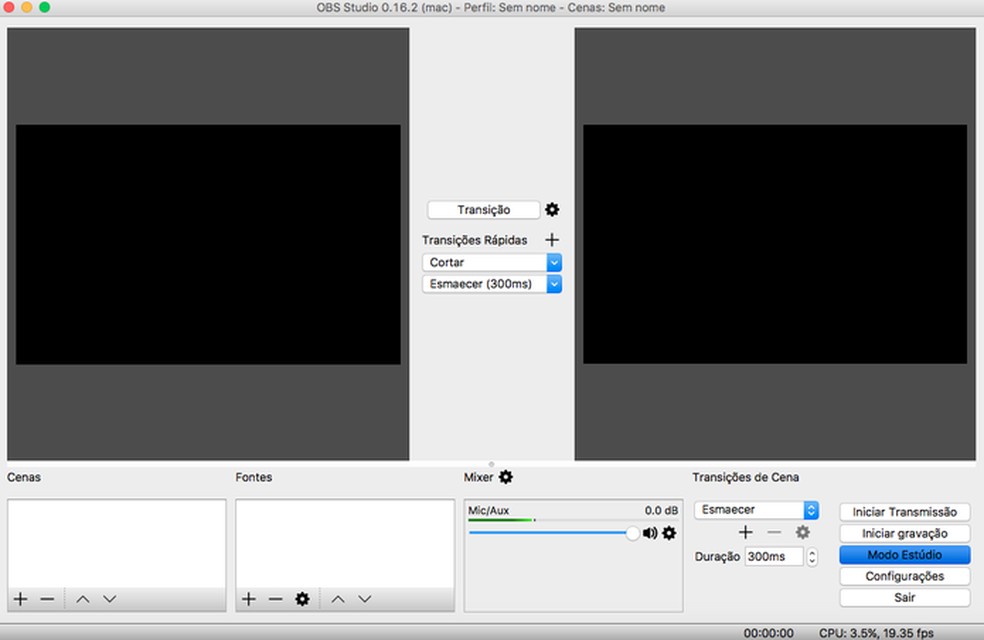Move scene up in Cenas list
984x640 pixels.
point(83,599)
